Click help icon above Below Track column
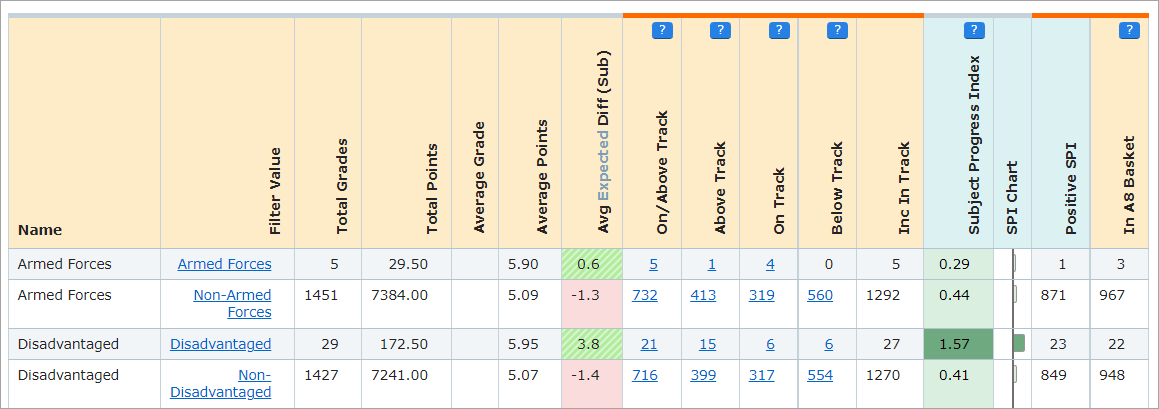The width and height of the screenshot is (1159, 409). (837, 31)
